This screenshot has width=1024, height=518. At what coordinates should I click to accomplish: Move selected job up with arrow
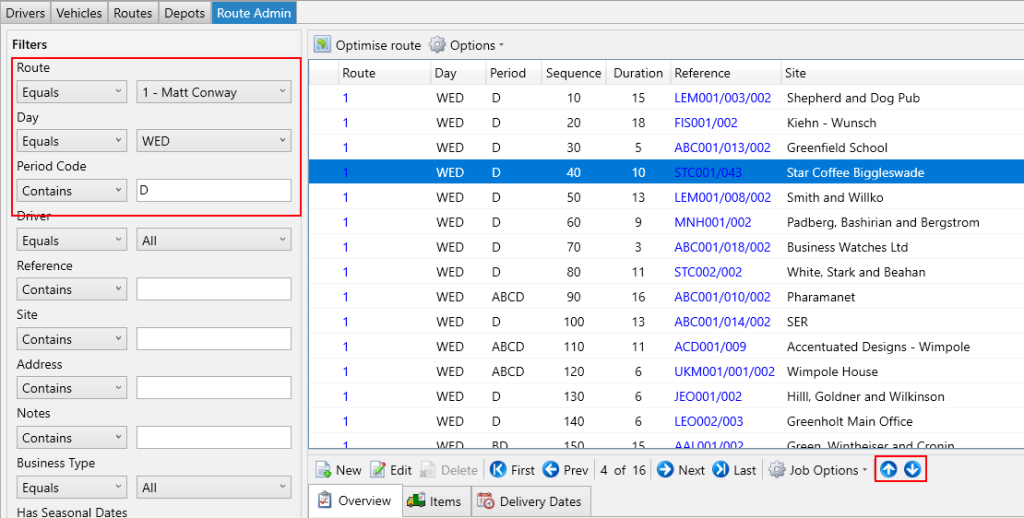[x=888, y=469]
